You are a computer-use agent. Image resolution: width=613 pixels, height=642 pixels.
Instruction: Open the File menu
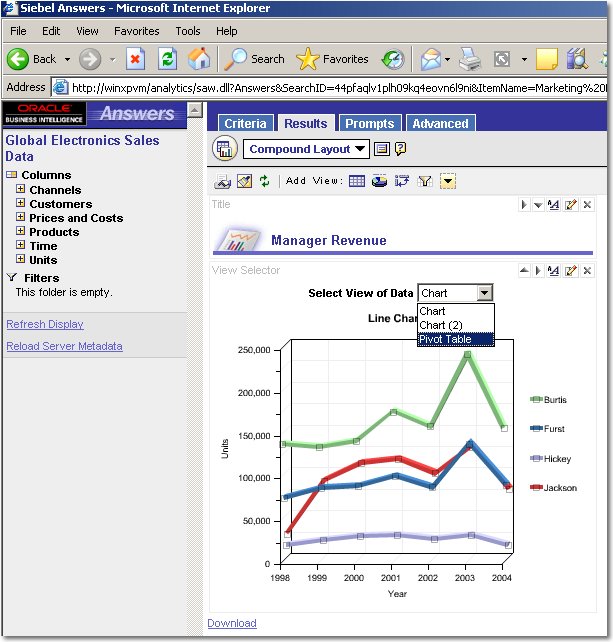18,31
